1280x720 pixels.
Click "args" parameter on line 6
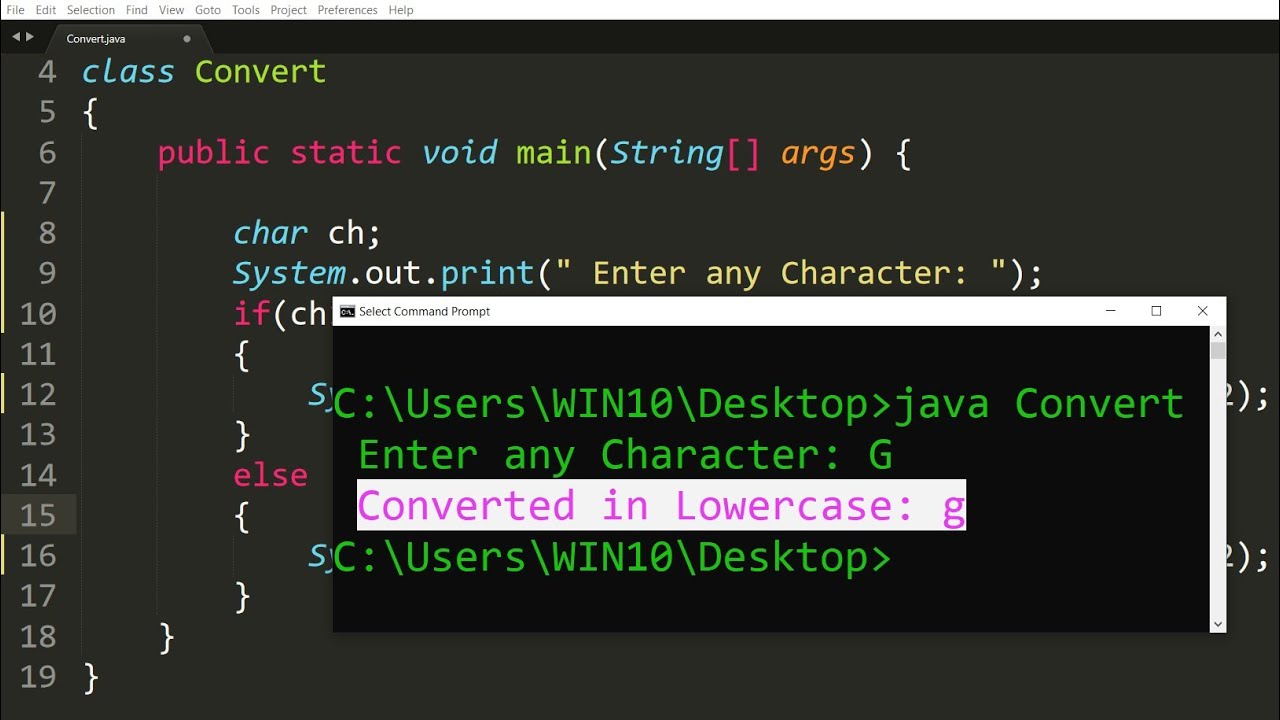pos(818,154)
